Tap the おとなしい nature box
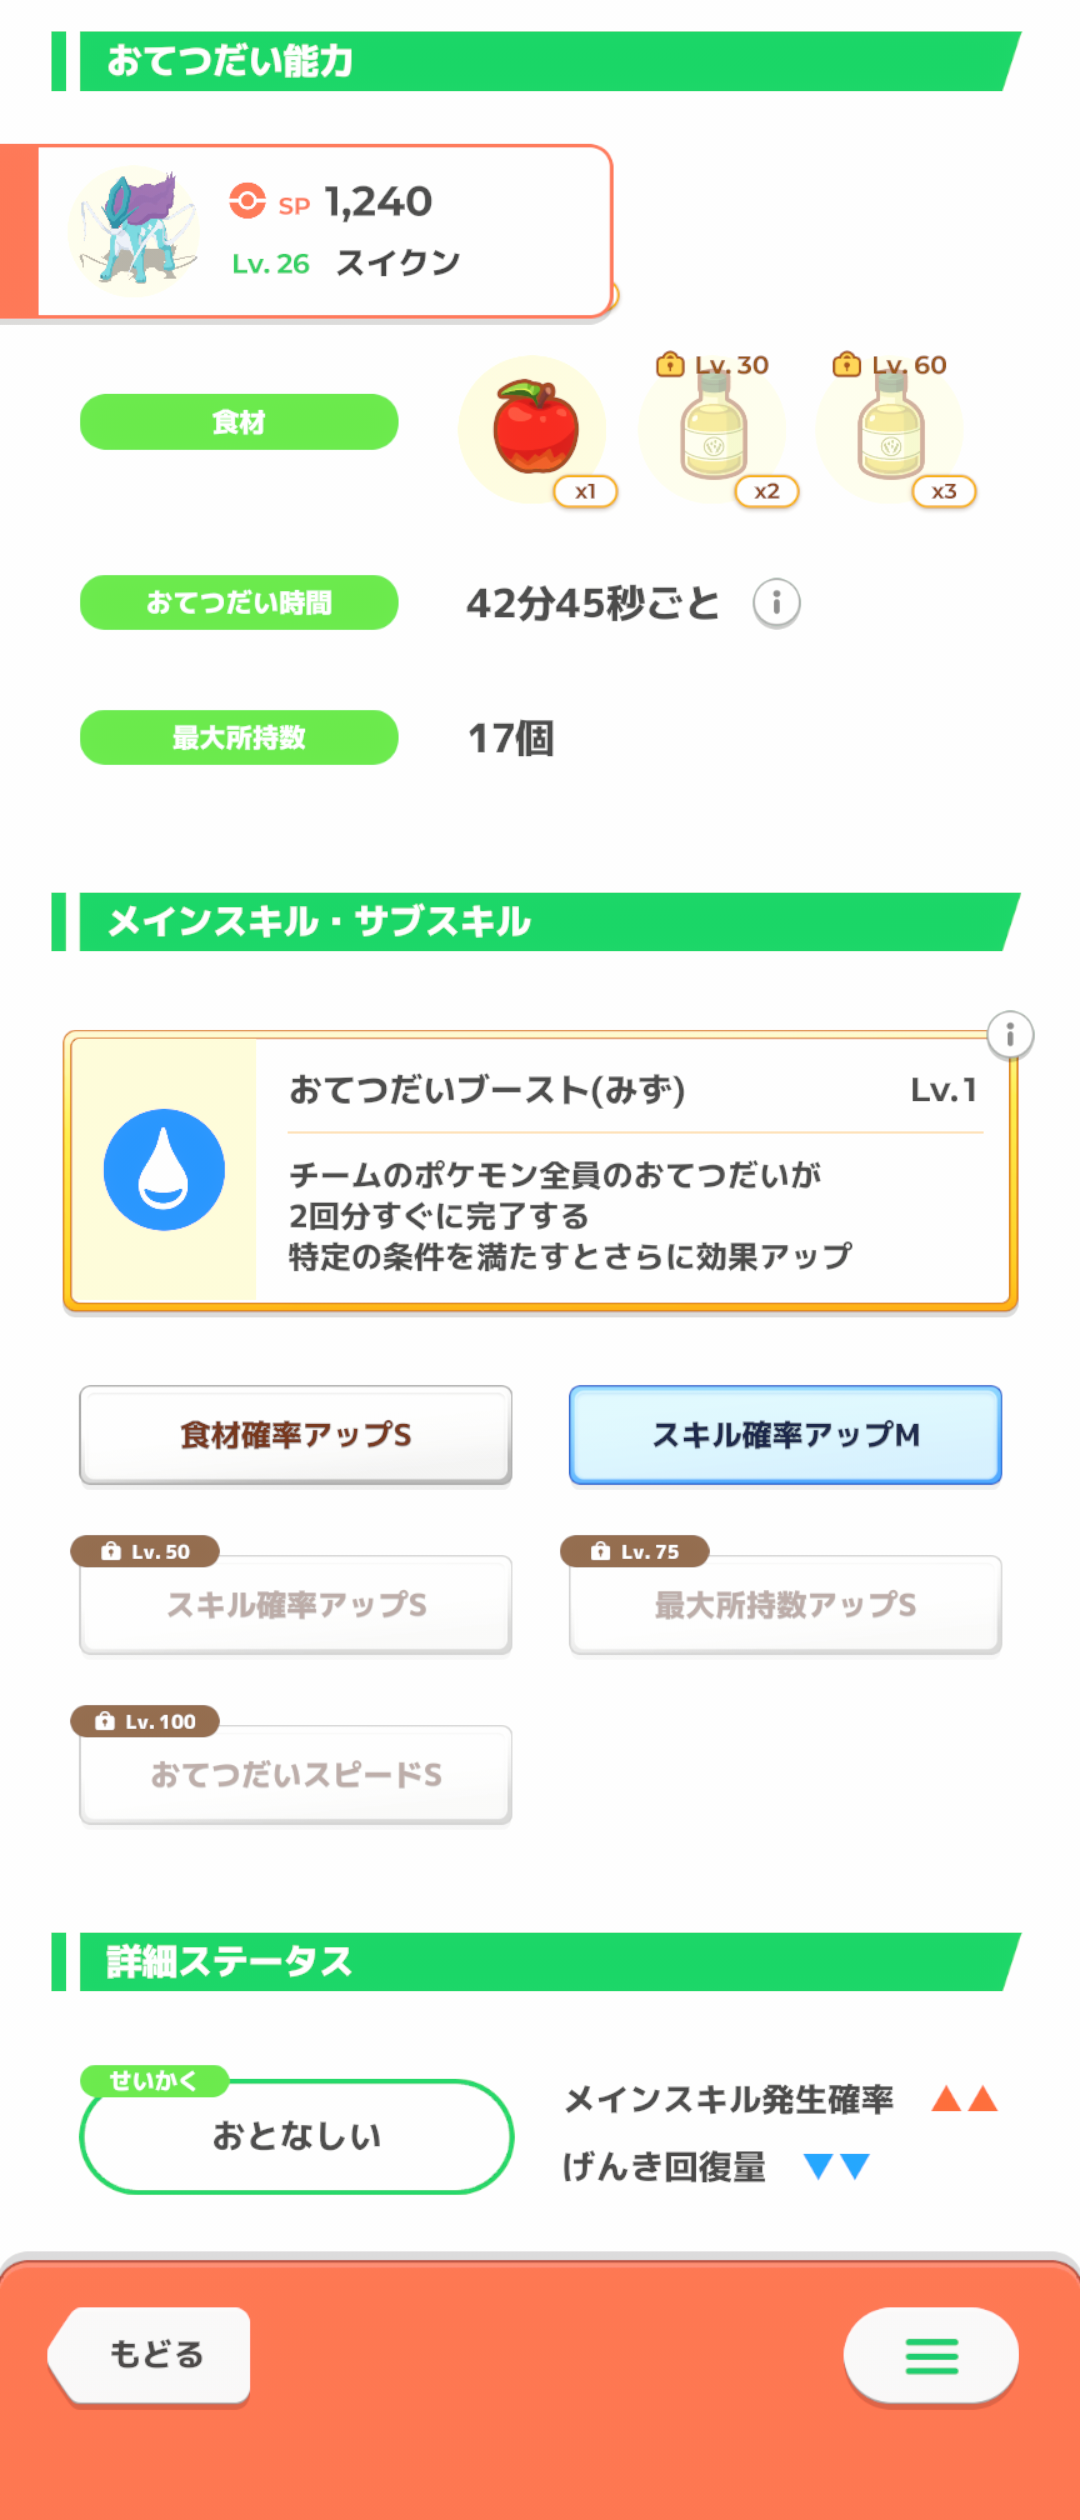The height and width of the screenshot is (2520, 1080). (296, 2136)
